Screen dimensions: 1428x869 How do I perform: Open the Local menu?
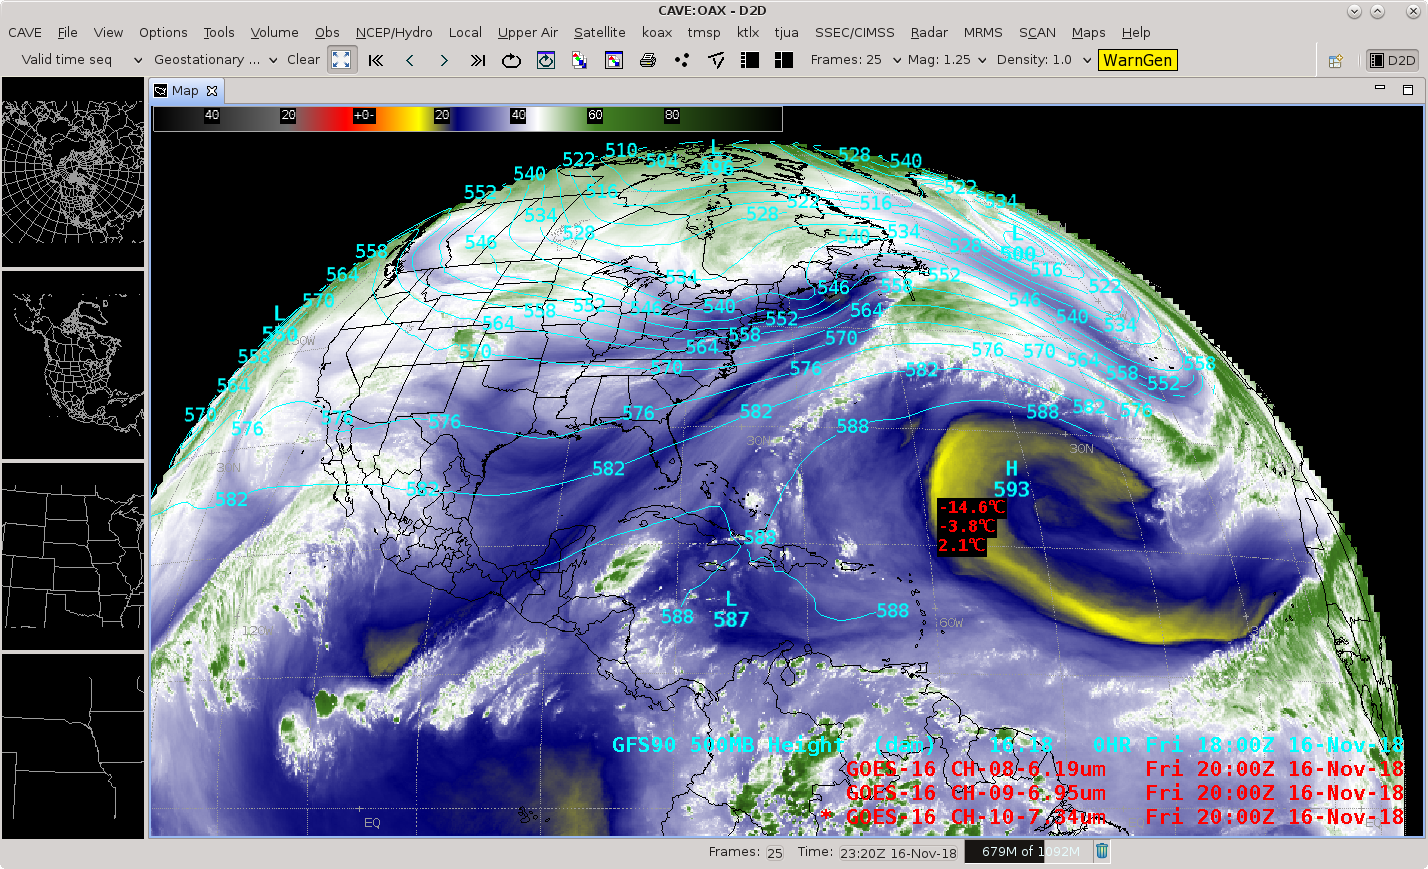(465, 32)
